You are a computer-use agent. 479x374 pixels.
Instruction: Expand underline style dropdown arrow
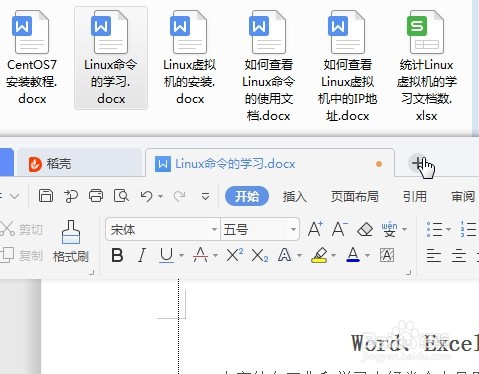(x=181, y=256)
